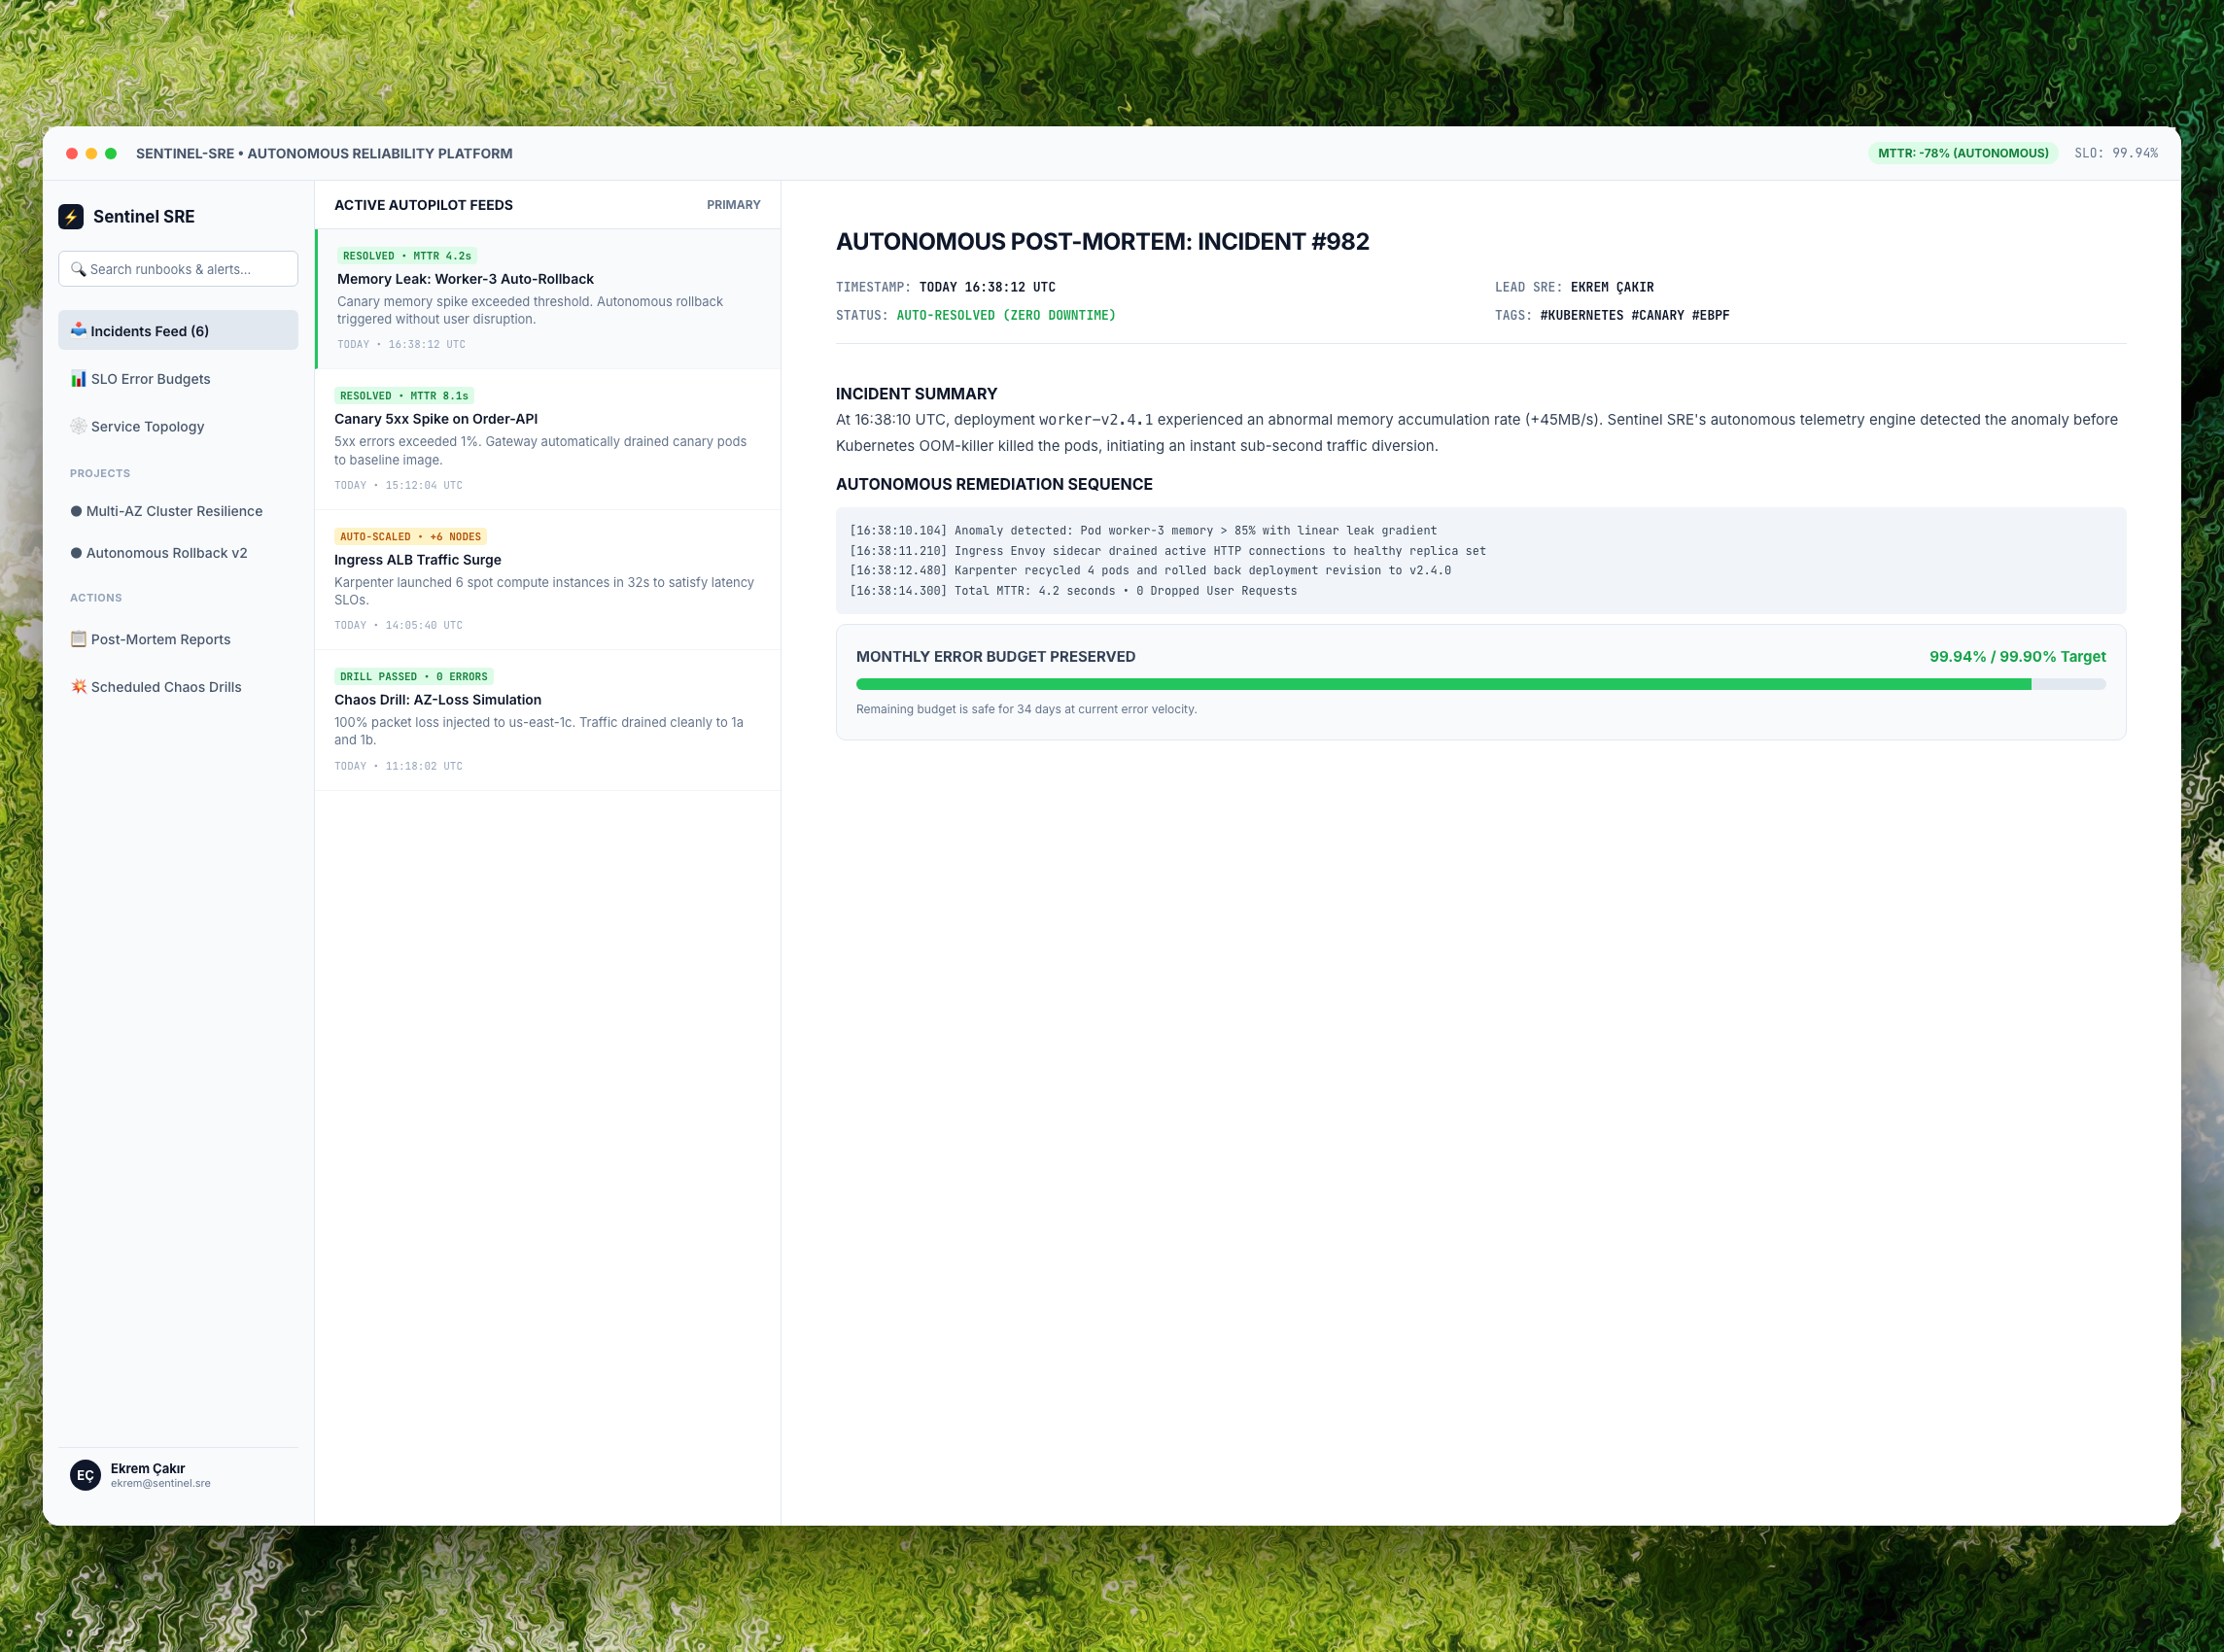
Task: Open Ingress ALB Traffic Surge incident
Action: 548,580
